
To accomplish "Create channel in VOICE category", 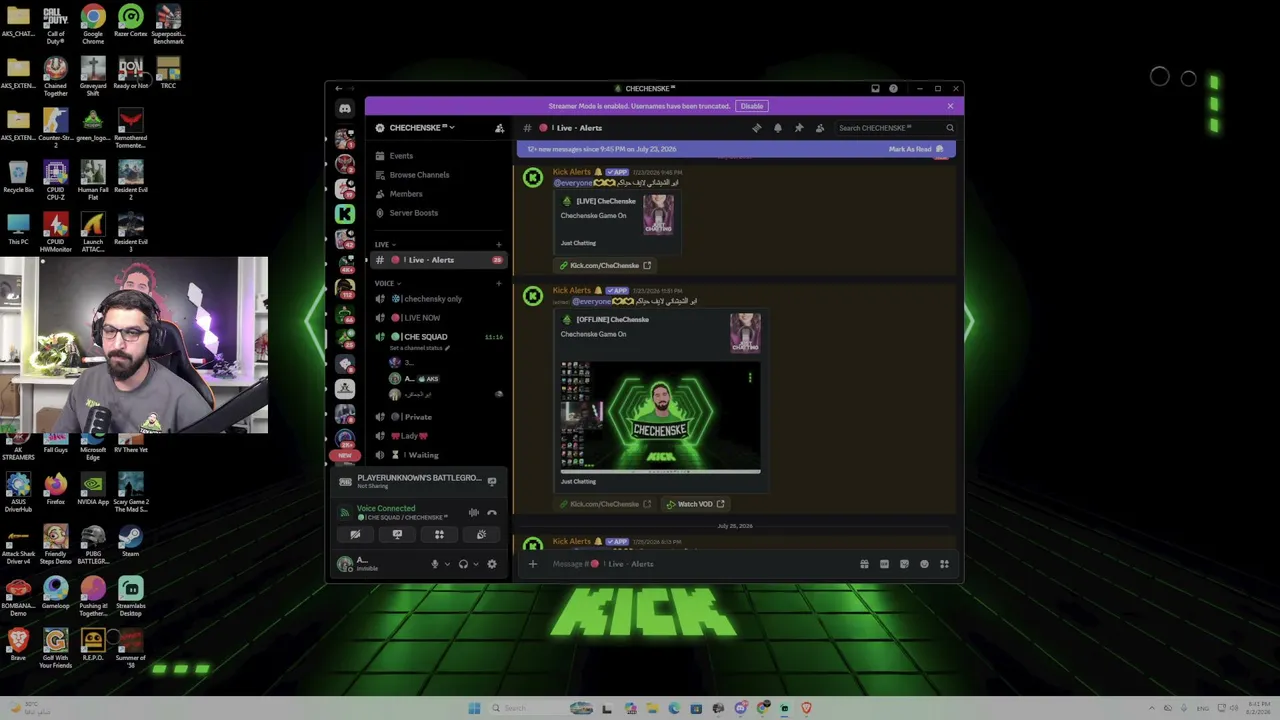I will click(499, 283).
